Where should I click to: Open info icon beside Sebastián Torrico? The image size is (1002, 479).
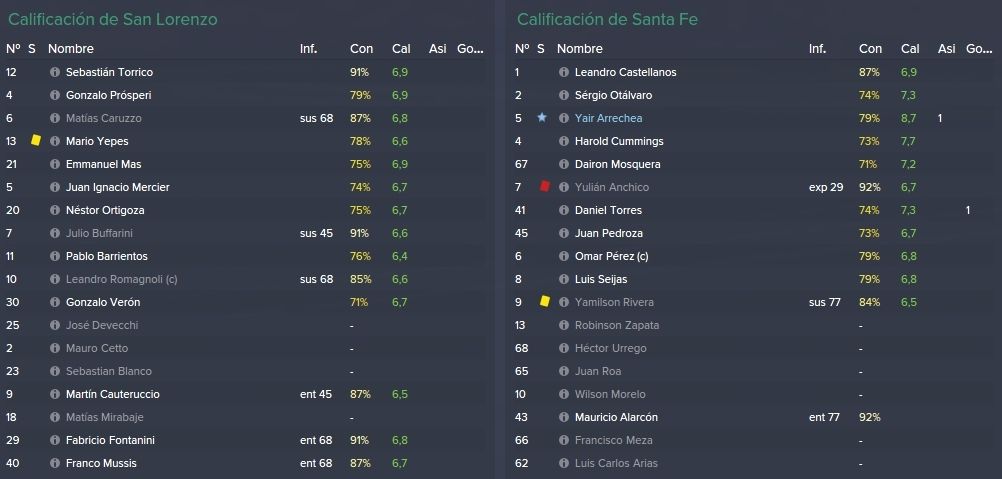55,72
